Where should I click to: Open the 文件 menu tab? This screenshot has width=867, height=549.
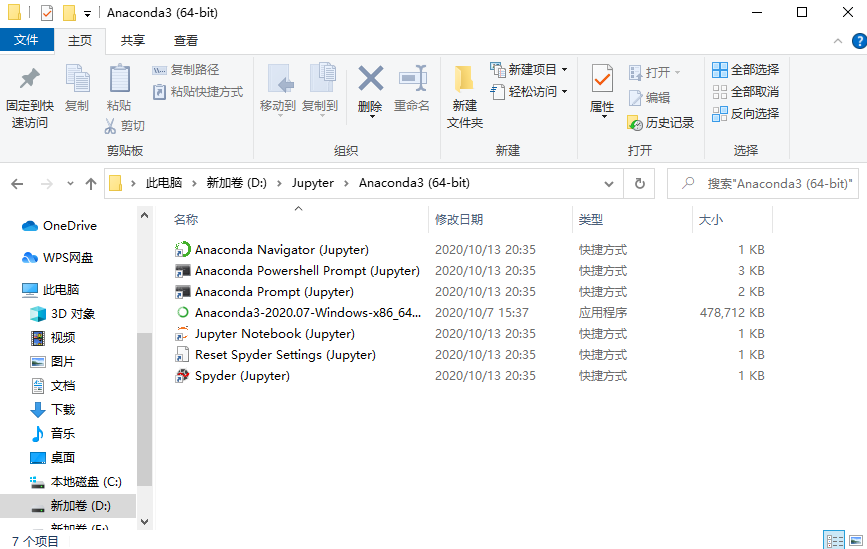point(27,40)
